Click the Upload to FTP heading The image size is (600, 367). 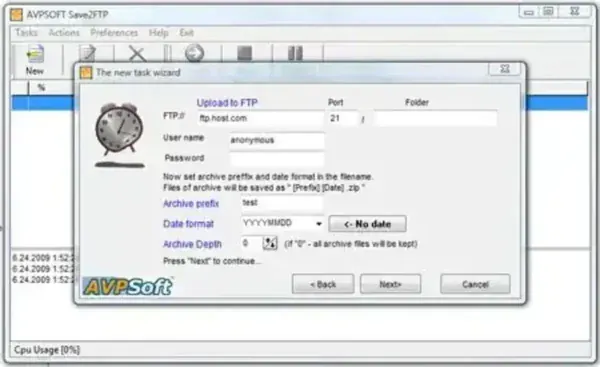point(227,103)
